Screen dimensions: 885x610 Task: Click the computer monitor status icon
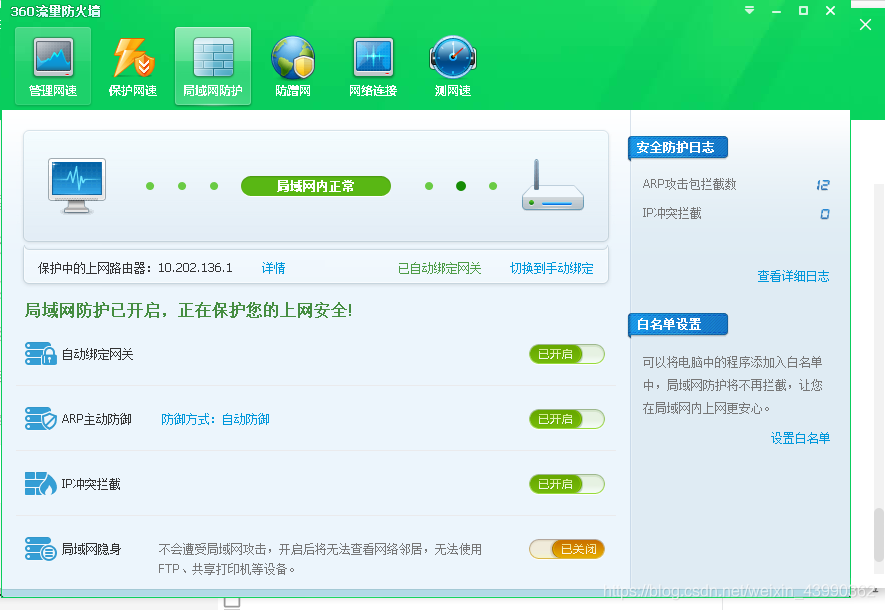coord(77,186)
